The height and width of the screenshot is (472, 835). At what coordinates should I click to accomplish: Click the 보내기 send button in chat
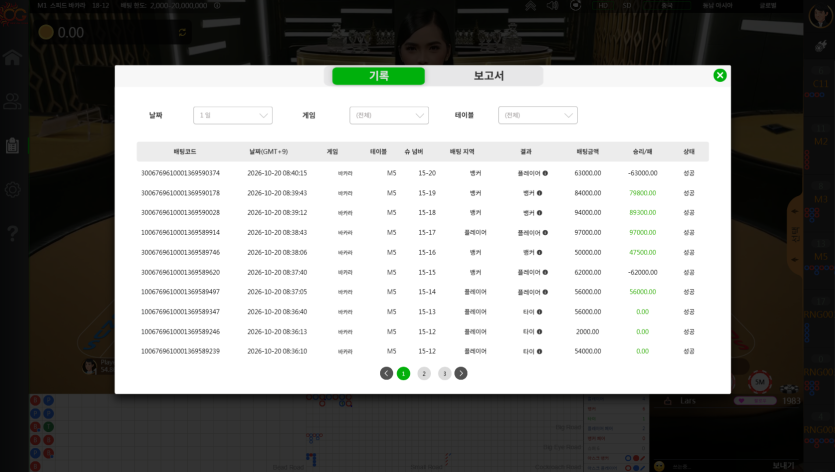click(783, 466)
